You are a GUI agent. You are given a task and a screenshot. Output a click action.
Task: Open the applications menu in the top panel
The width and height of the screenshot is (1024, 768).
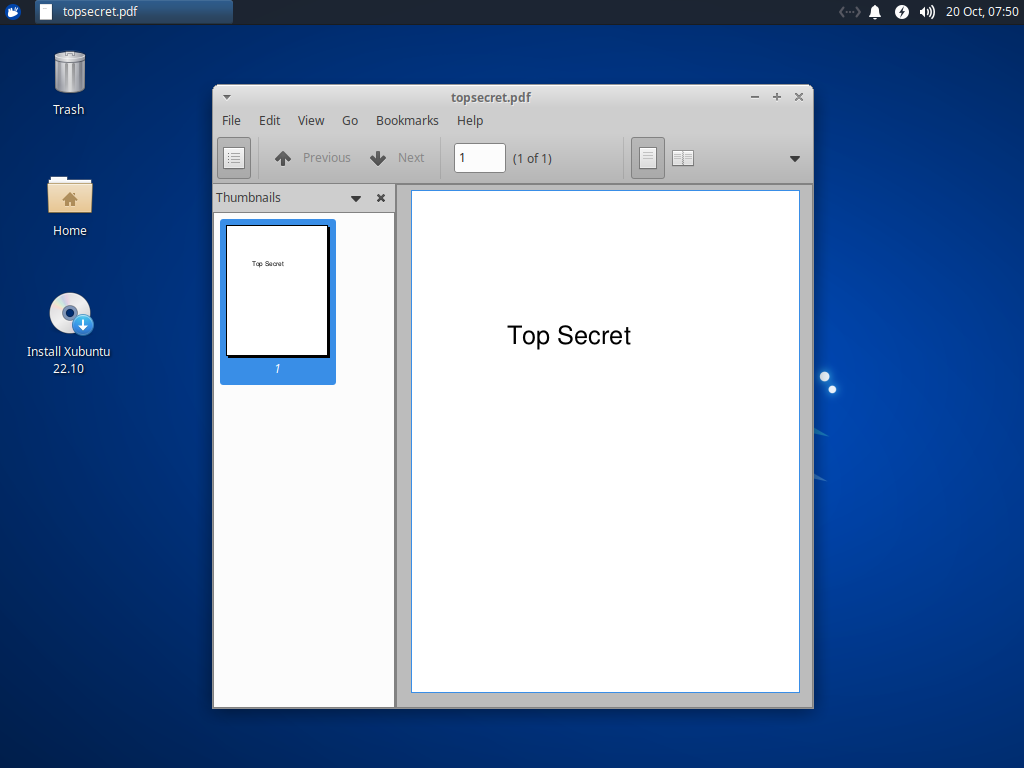click(12, 12)
